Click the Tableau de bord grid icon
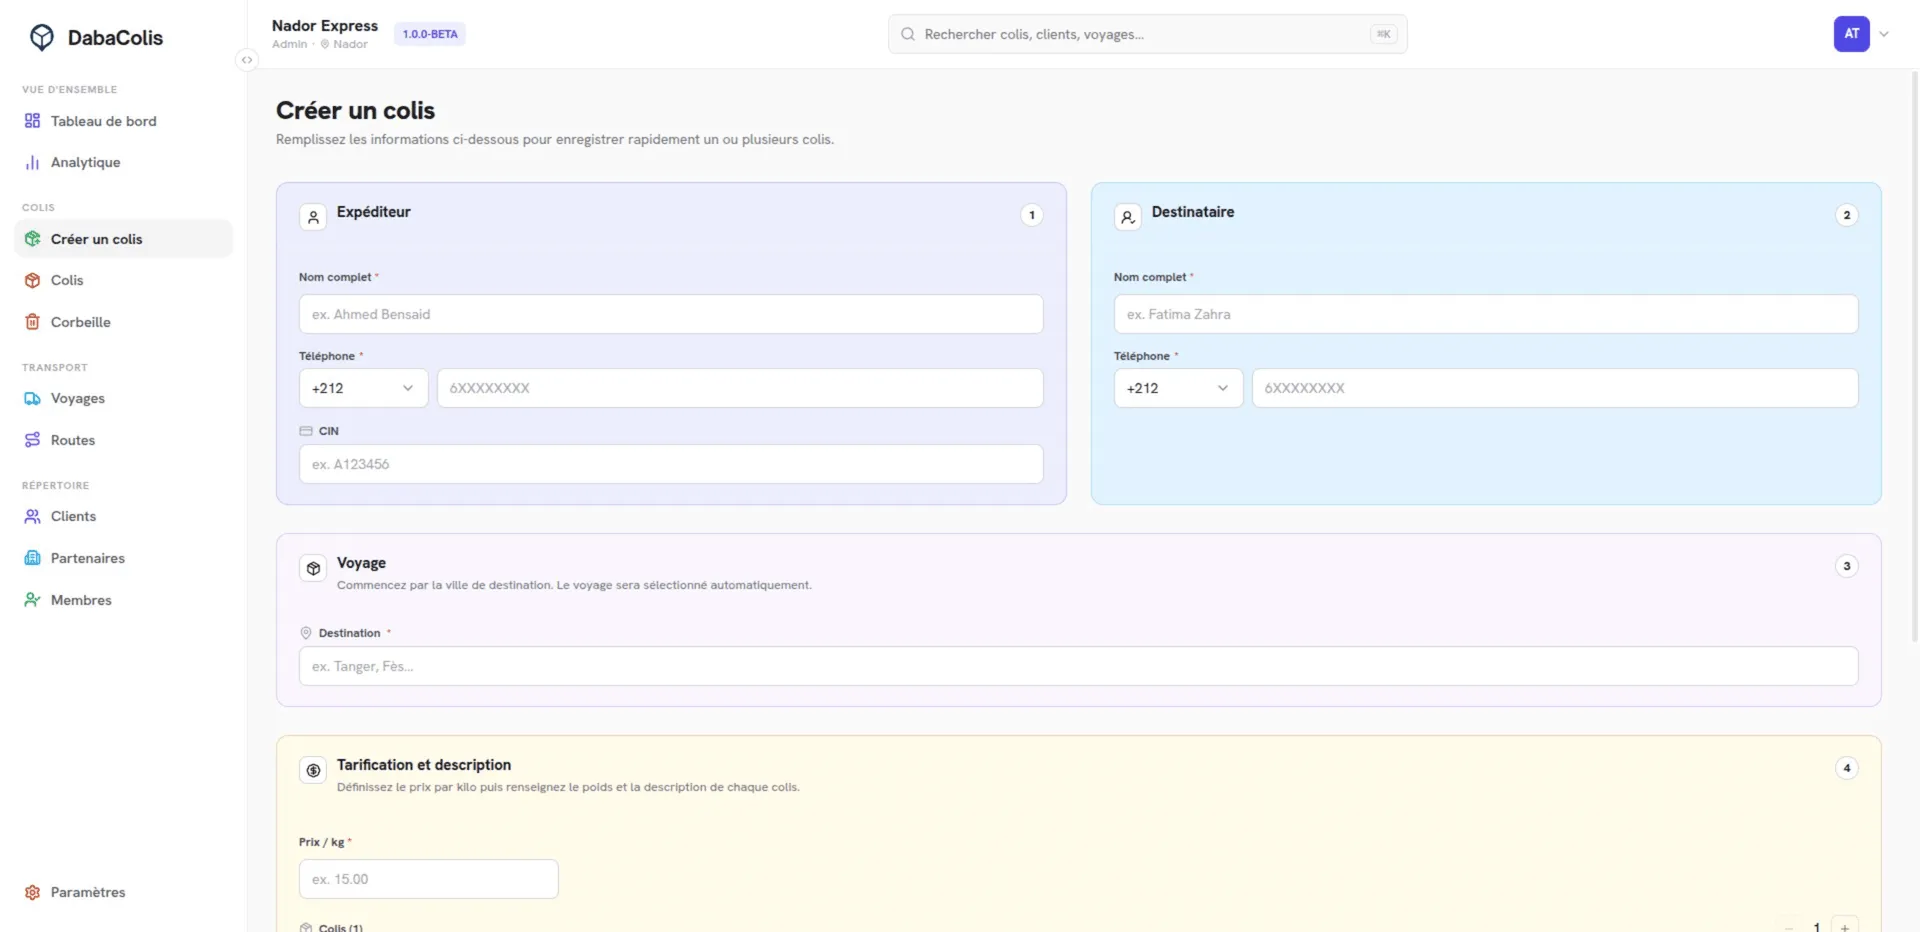 (x=32, y=121)
